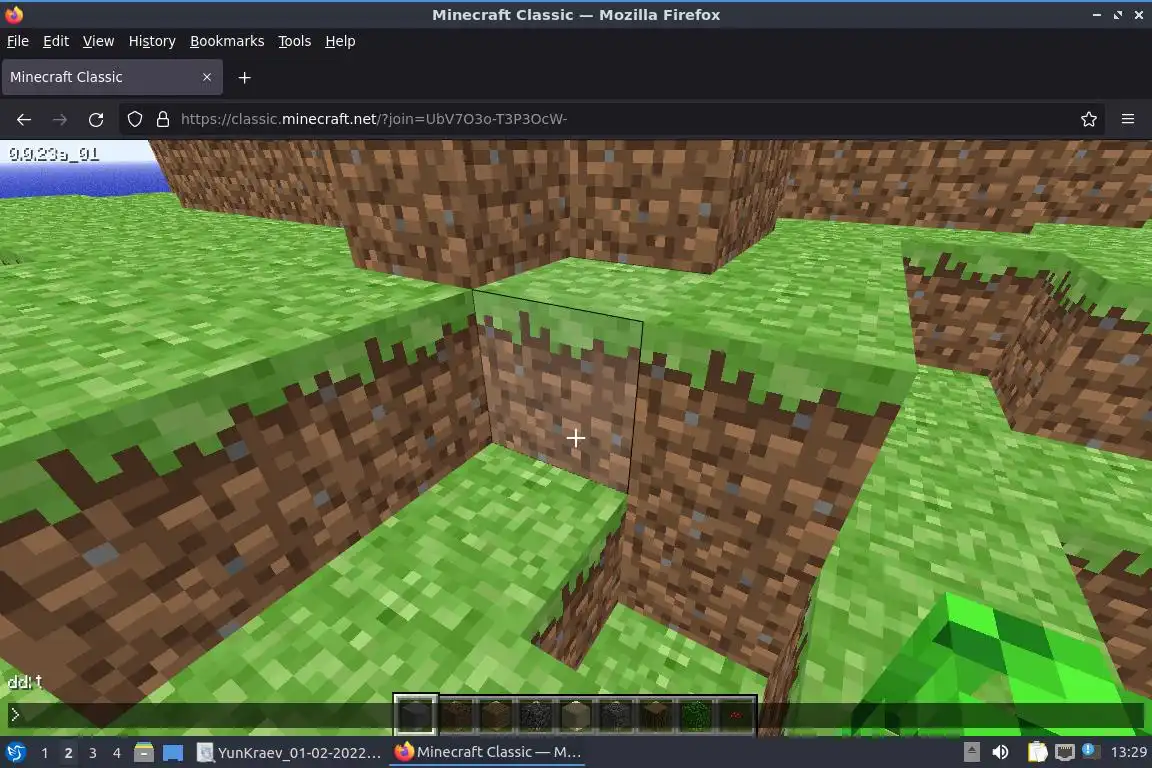This screenshot has height=768, width=1152.
Task: Open the removable media eject tray icon
Action: click(x=971, y=752)
